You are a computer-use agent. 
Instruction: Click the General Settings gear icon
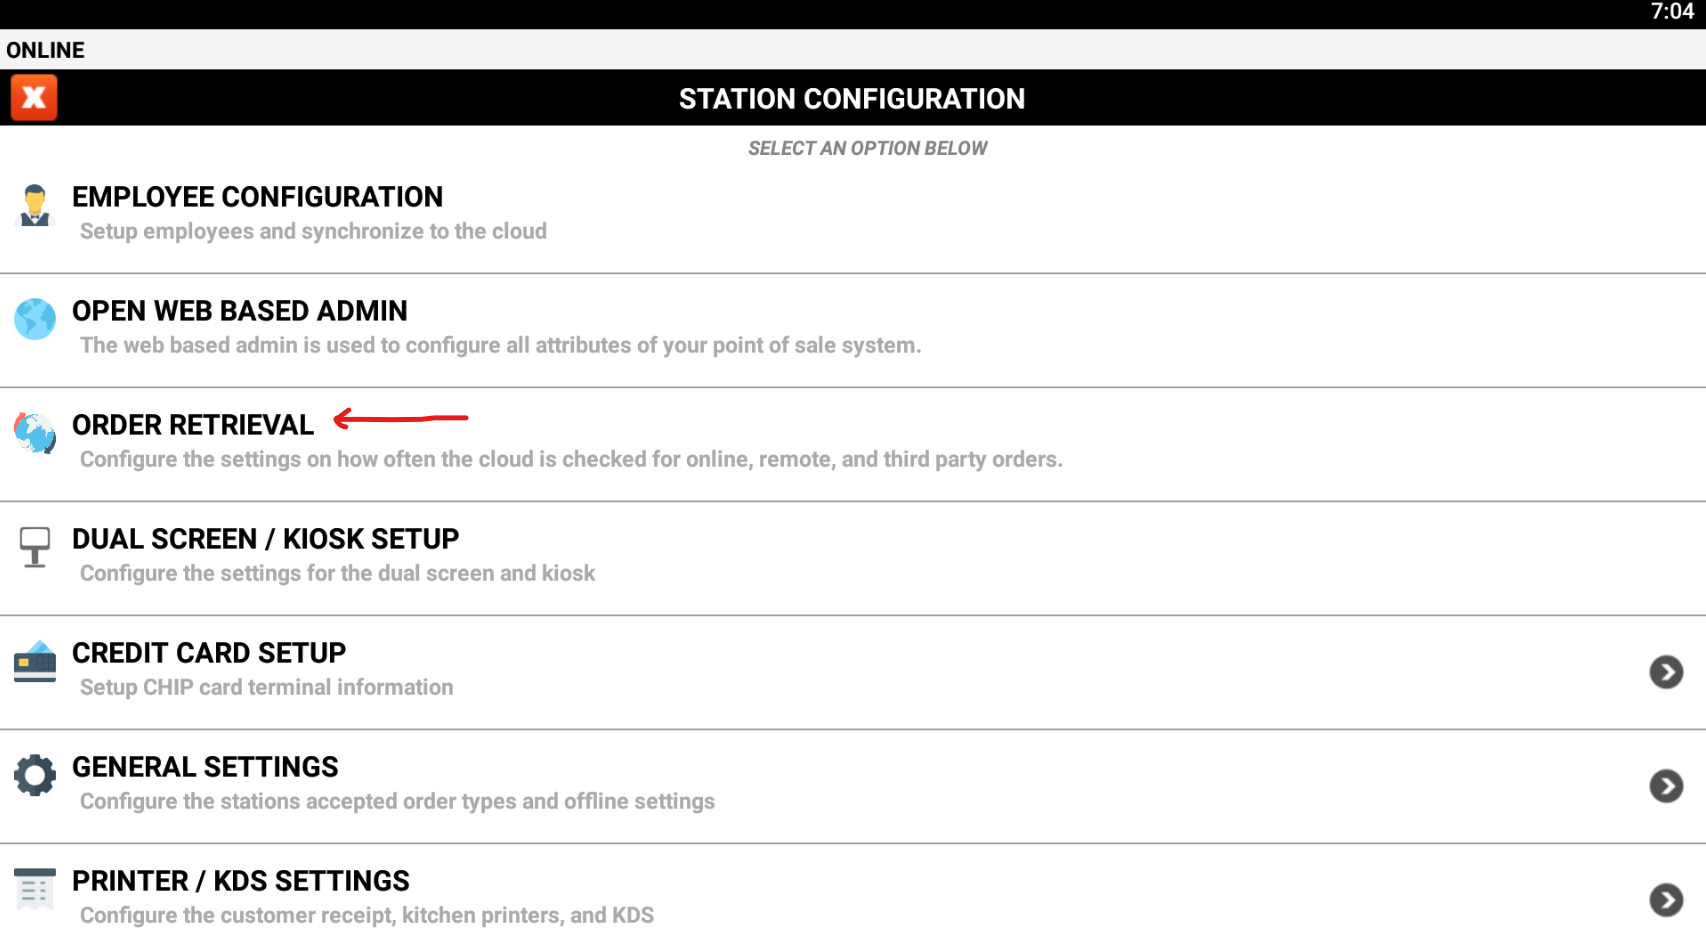click(35, 775)
